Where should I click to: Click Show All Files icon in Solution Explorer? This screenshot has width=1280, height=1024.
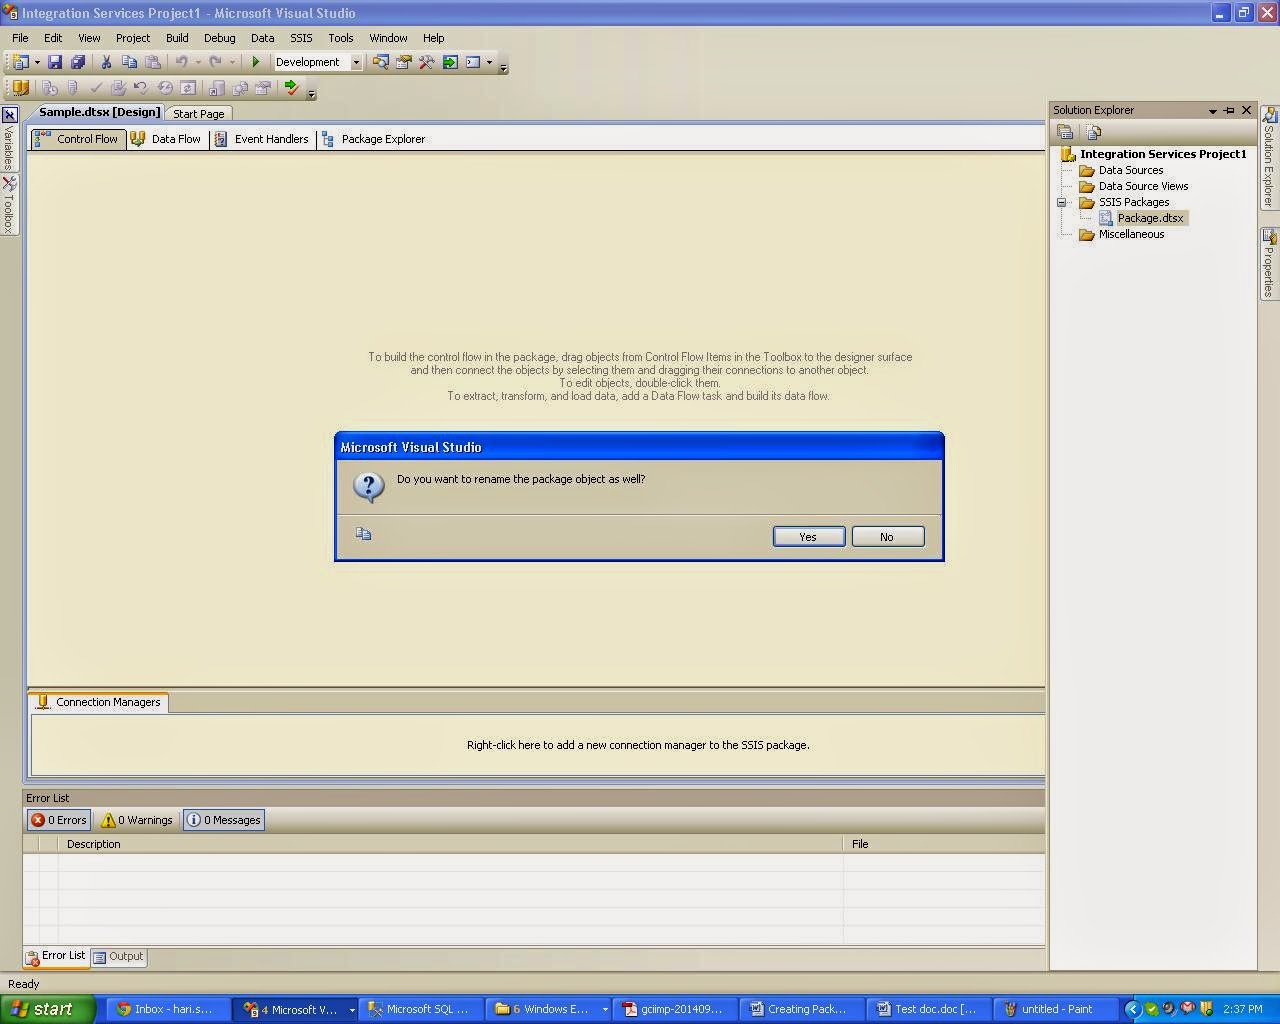[1093, 132]
